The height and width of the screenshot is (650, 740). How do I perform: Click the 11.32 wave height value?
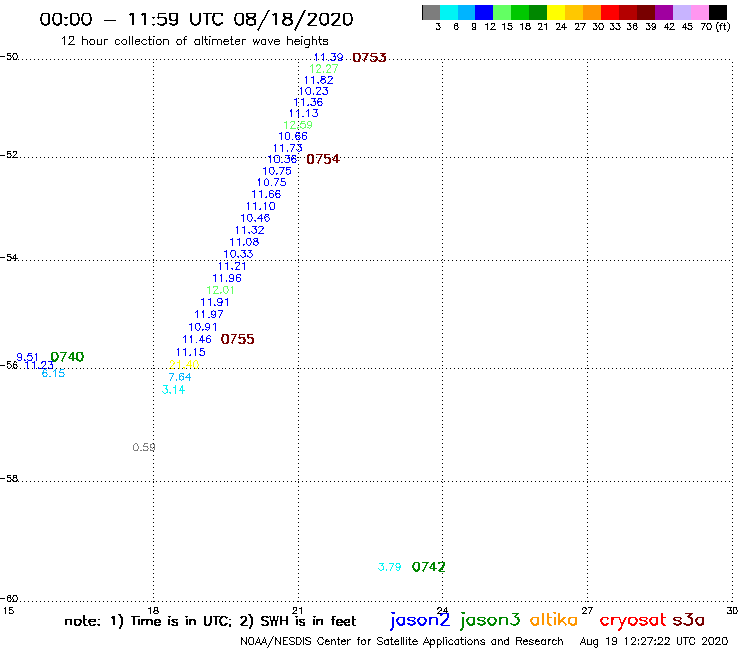pos(250,230)
